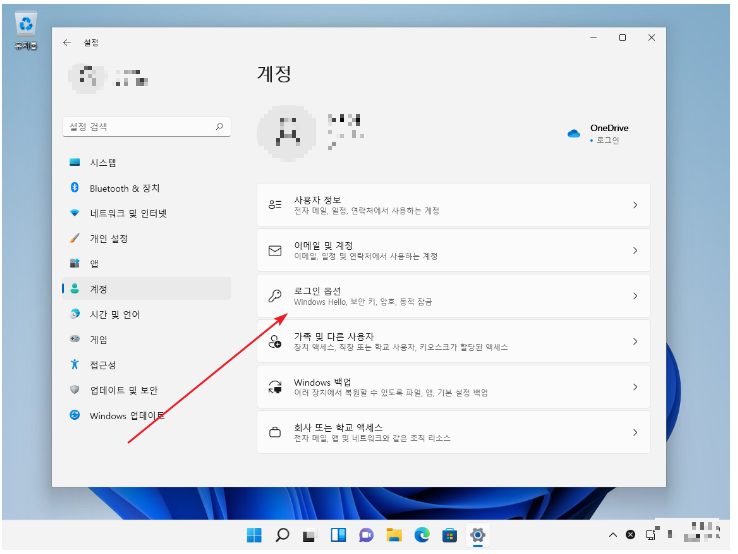Maximize the Settings window
The image size is (738, 554).
pyautogui.click(x=622, y=38)
